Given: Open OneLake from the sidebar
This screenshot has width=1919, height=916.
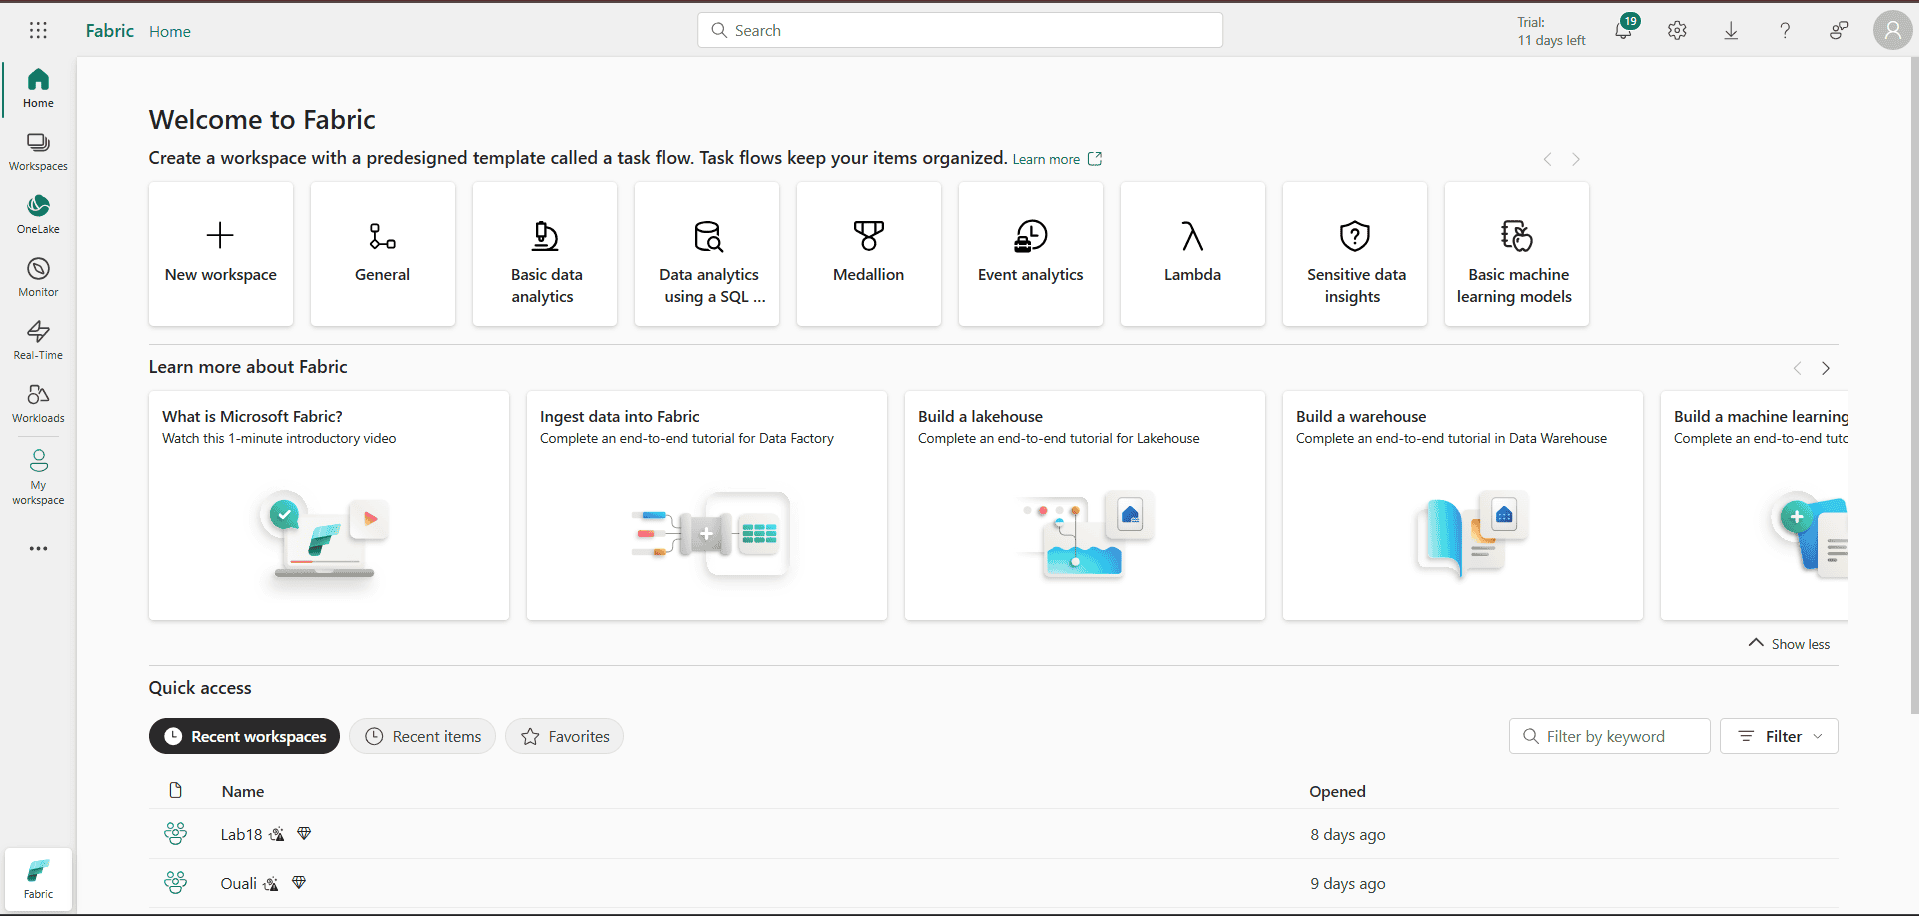Looking at the screenshot, I should pyautogui.click(x=38, y=212).
